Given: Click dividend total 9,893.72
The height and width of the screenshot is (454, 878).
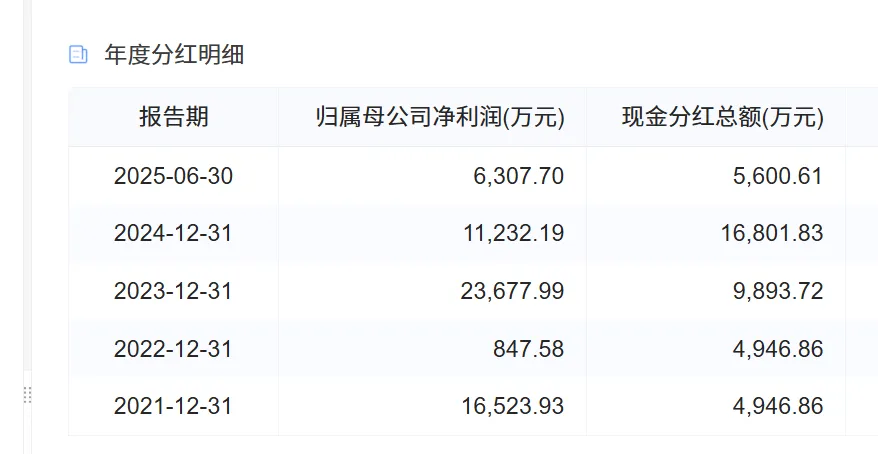Looking at the screenshot, I should point(778,291).
